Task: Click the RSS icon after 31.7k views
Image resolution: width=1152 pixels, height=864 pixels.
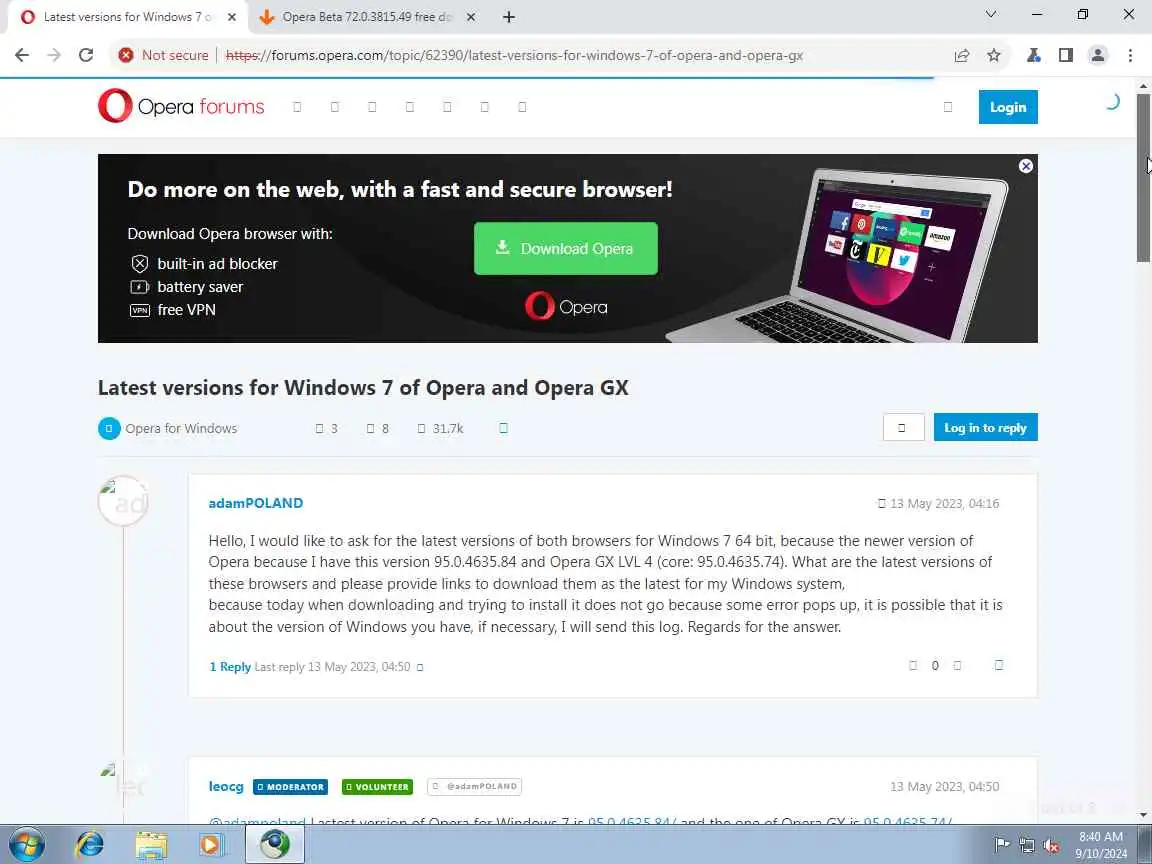Action: (503, 428)
